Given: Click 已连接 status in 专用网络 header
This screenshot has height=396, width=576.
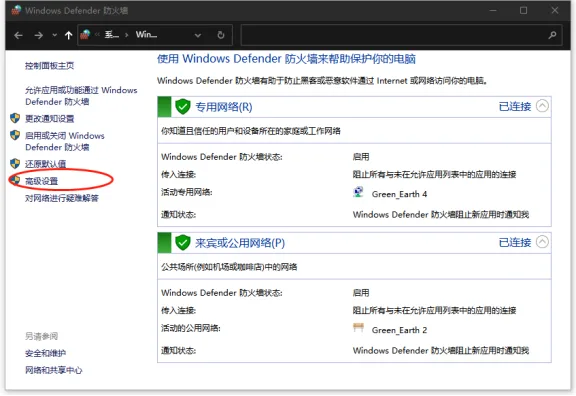Looking at the screenshot, I should click(x=515, y=107).
